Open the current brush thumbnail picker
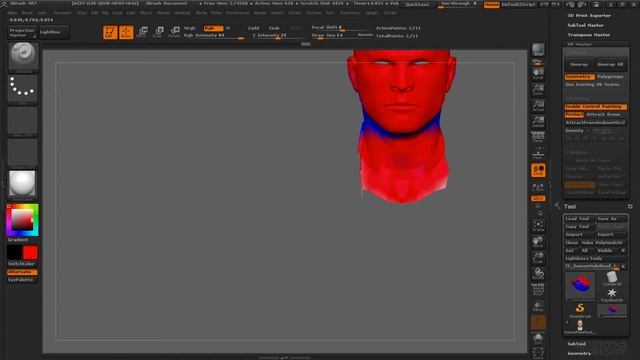Screen dimensions: 640x360 23,57
